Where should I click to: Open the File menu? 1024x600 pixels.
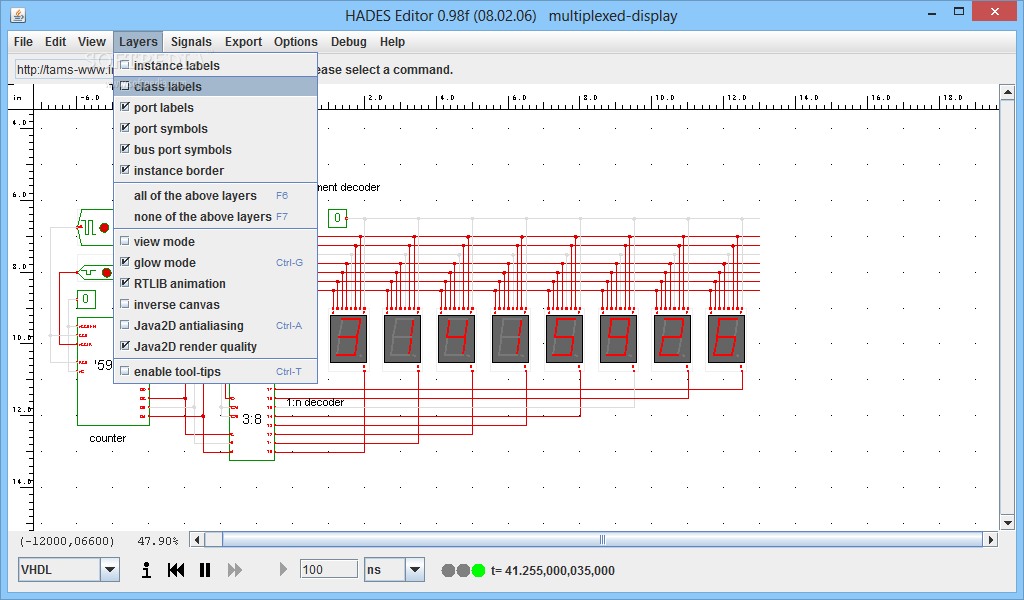point(23,42)
